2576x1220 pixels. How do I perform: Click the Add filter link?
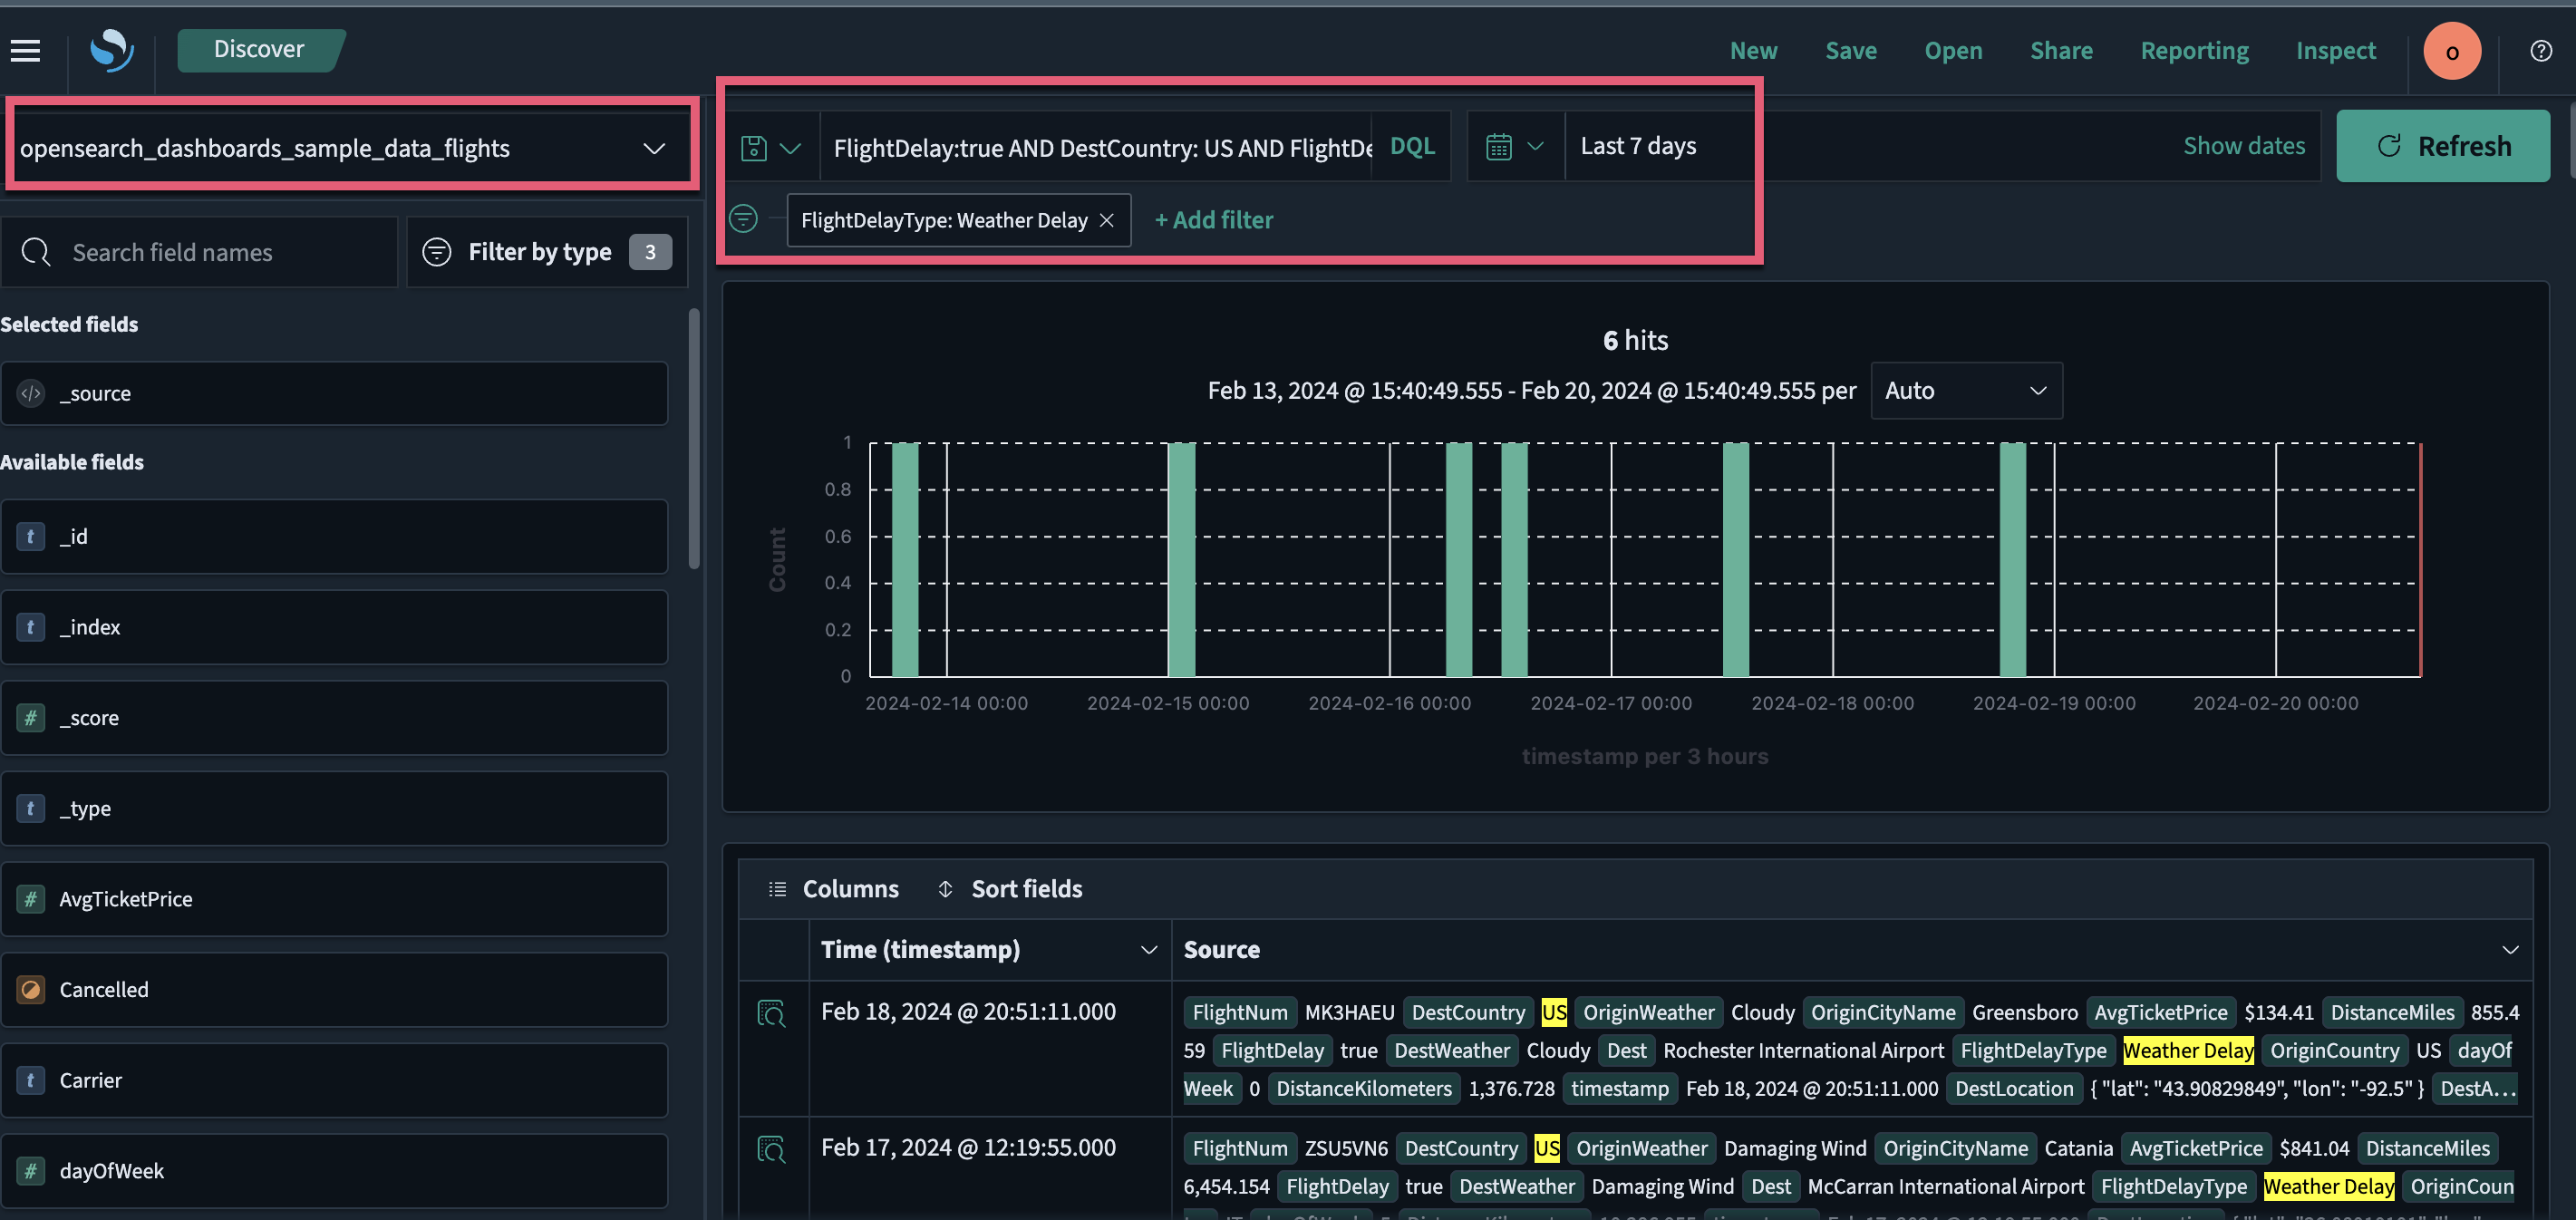point(1213,219)
